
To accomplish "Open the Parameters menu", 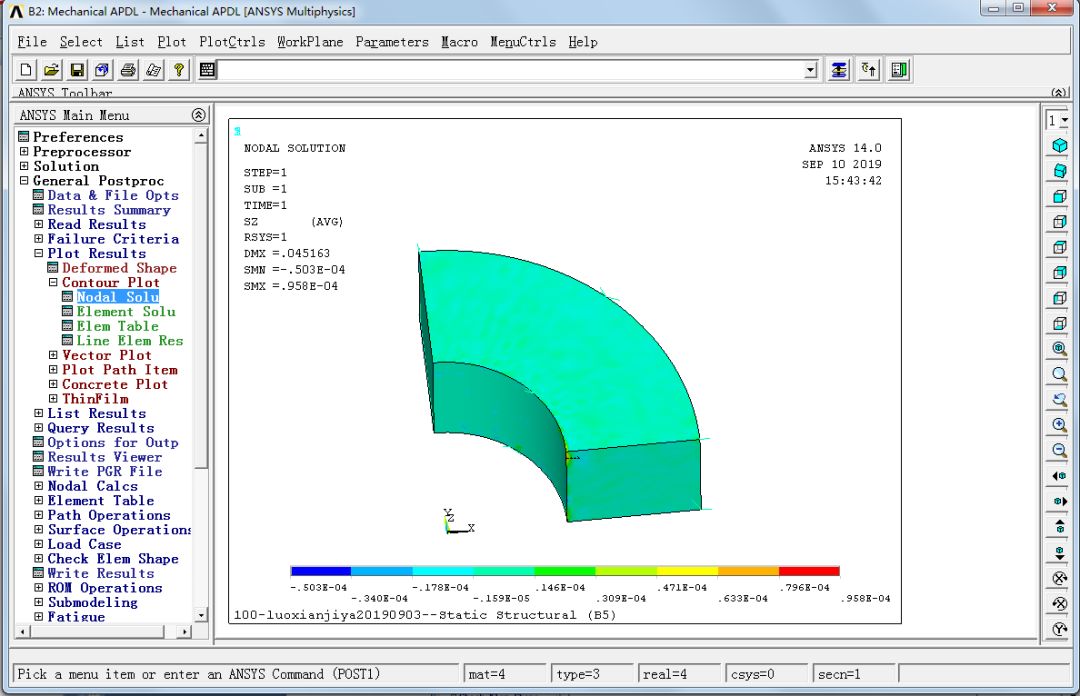I will [392, 42].
